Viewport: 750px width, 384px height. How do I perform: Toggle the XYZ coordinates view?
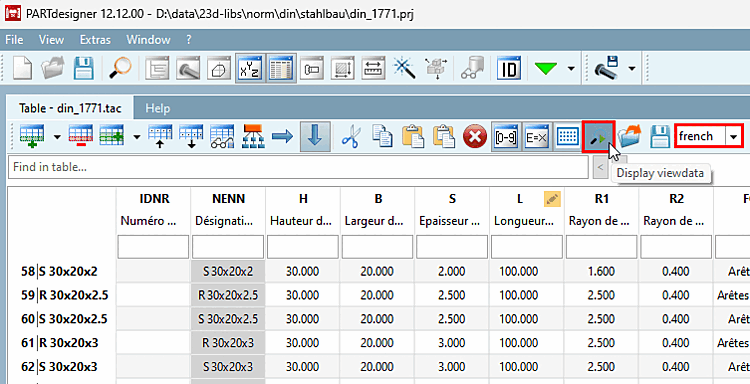click(251, 68)
